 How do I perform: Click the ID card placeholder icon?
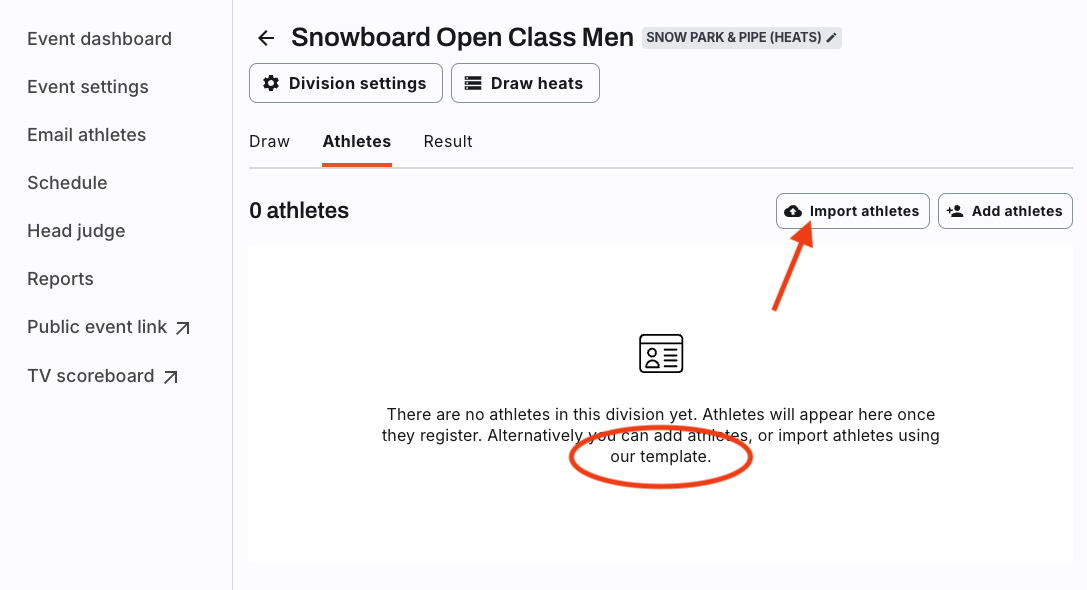(661, 354)
